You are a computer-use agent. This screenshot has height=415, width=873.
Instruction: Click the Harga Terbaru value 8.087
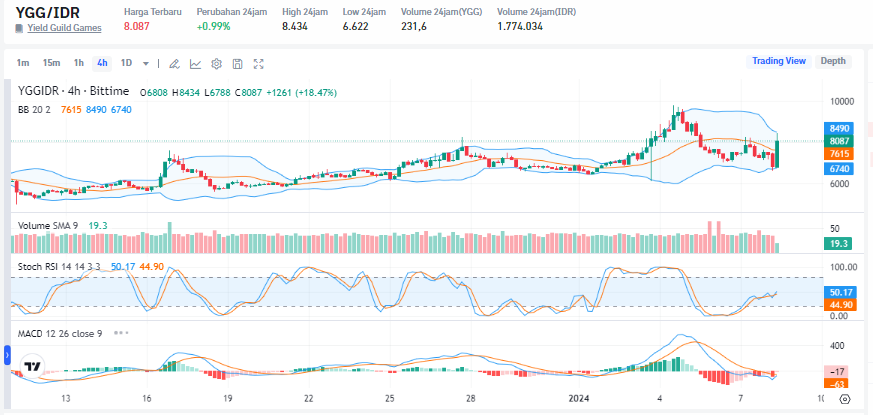[x=137, y=26]
